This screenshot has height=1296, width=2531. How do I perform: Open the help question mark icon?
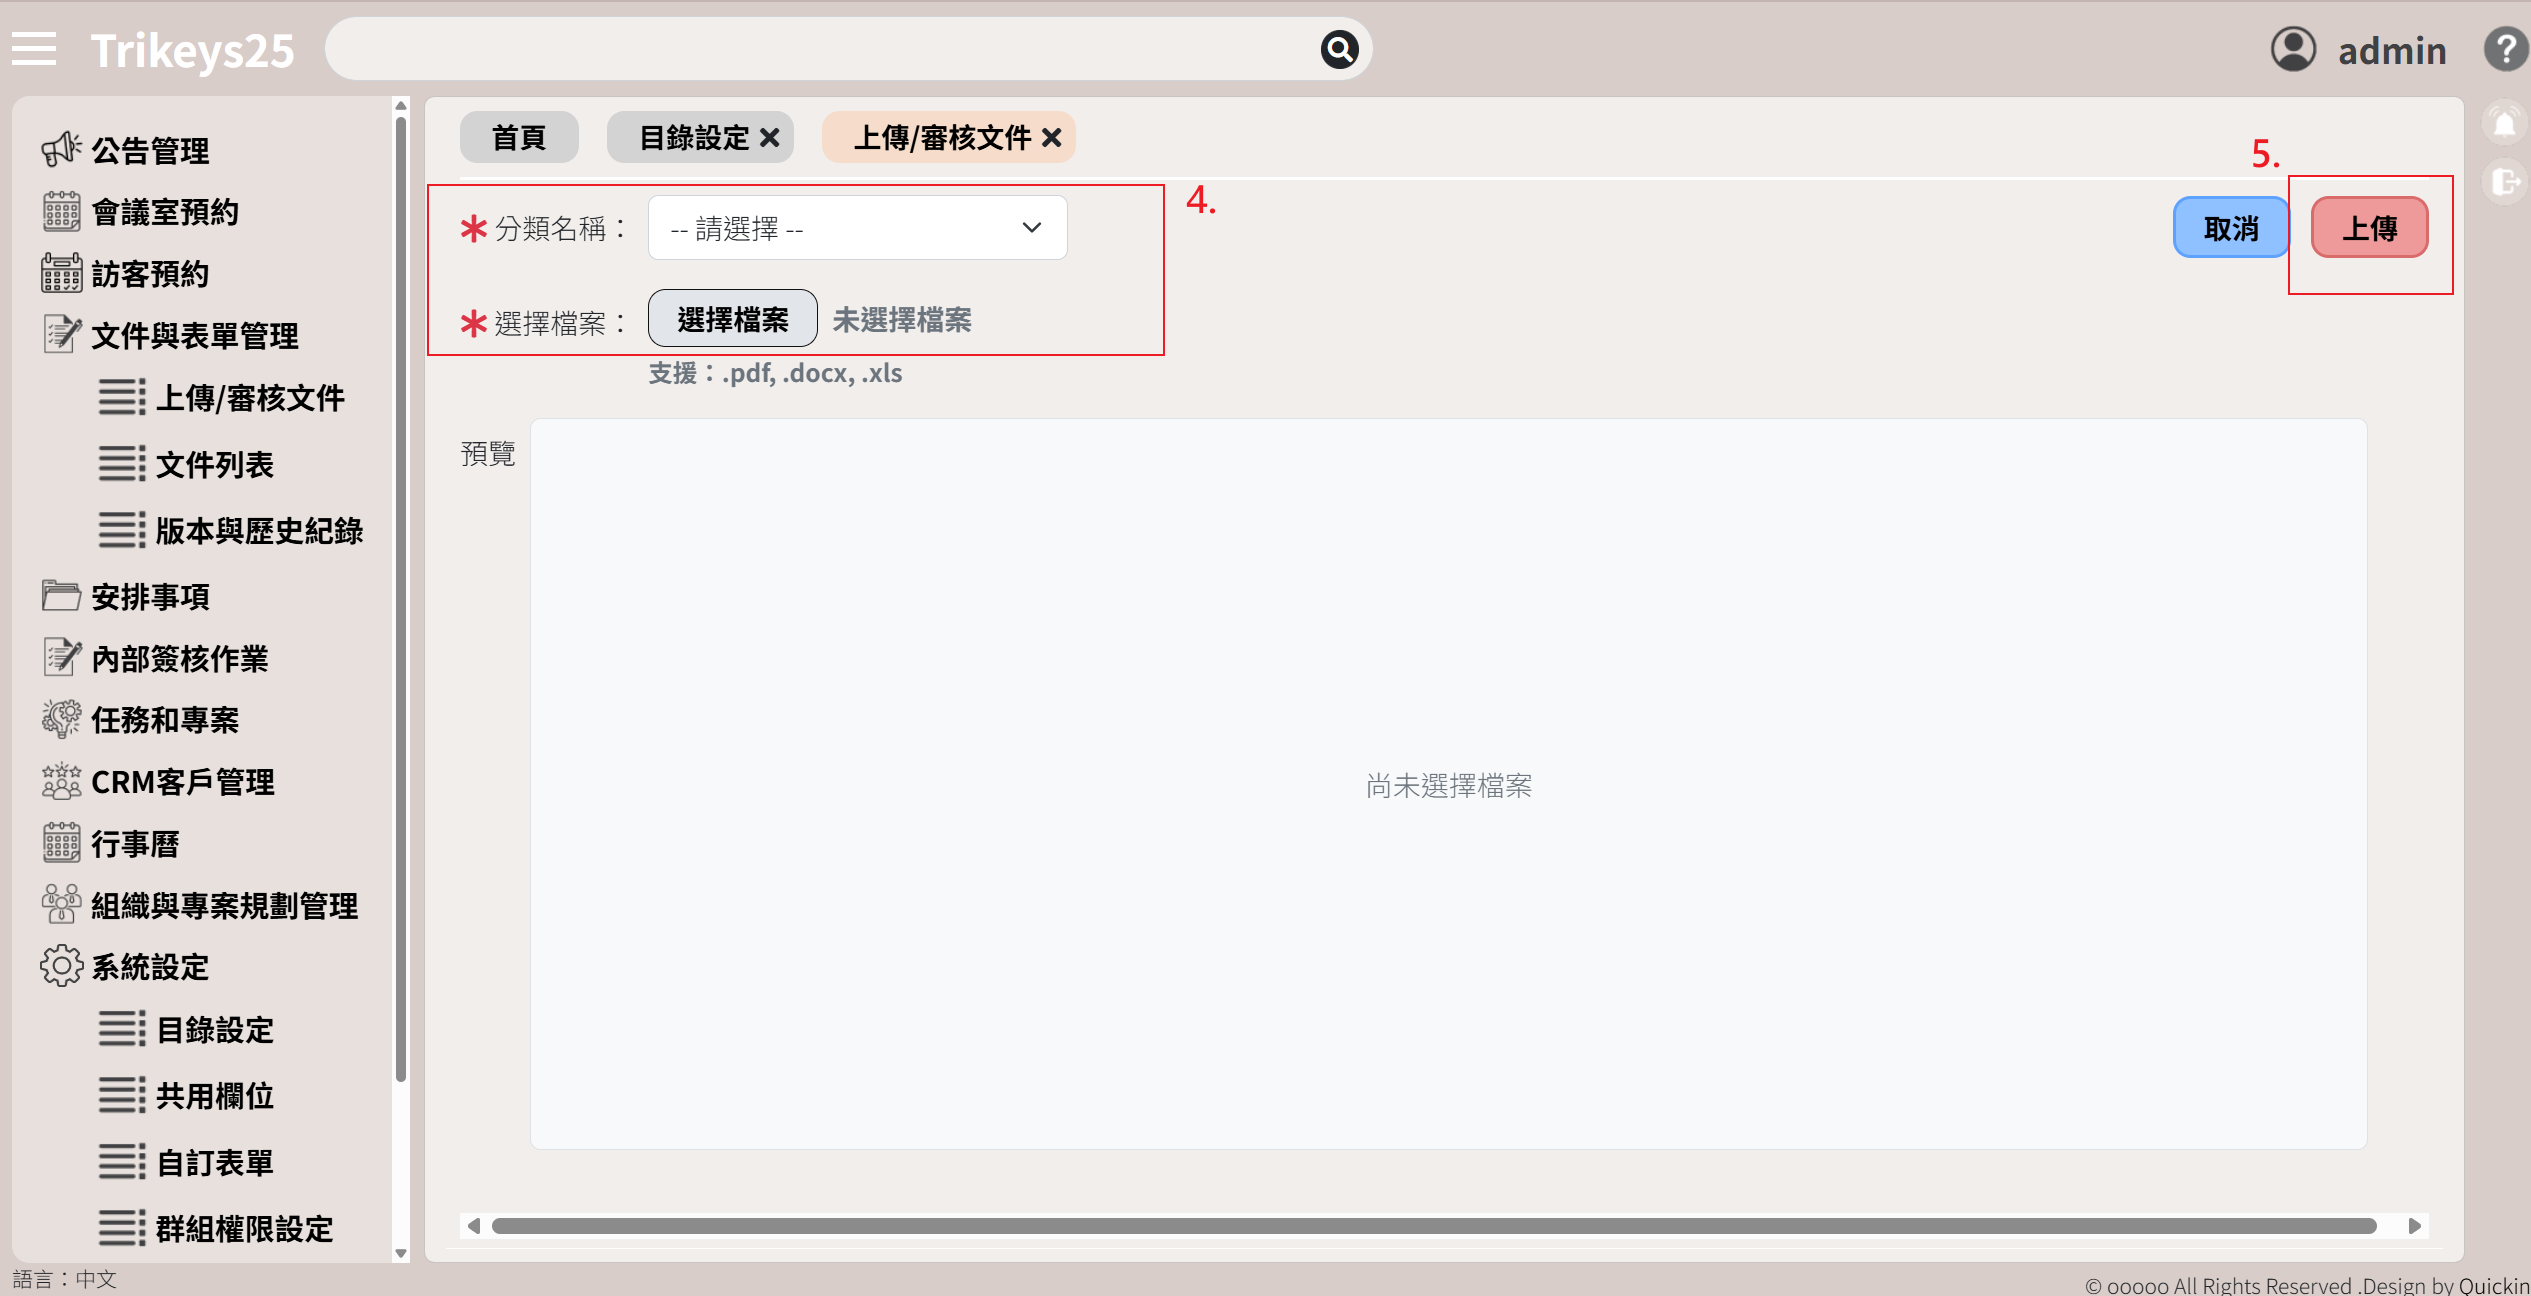(2505, 49)
